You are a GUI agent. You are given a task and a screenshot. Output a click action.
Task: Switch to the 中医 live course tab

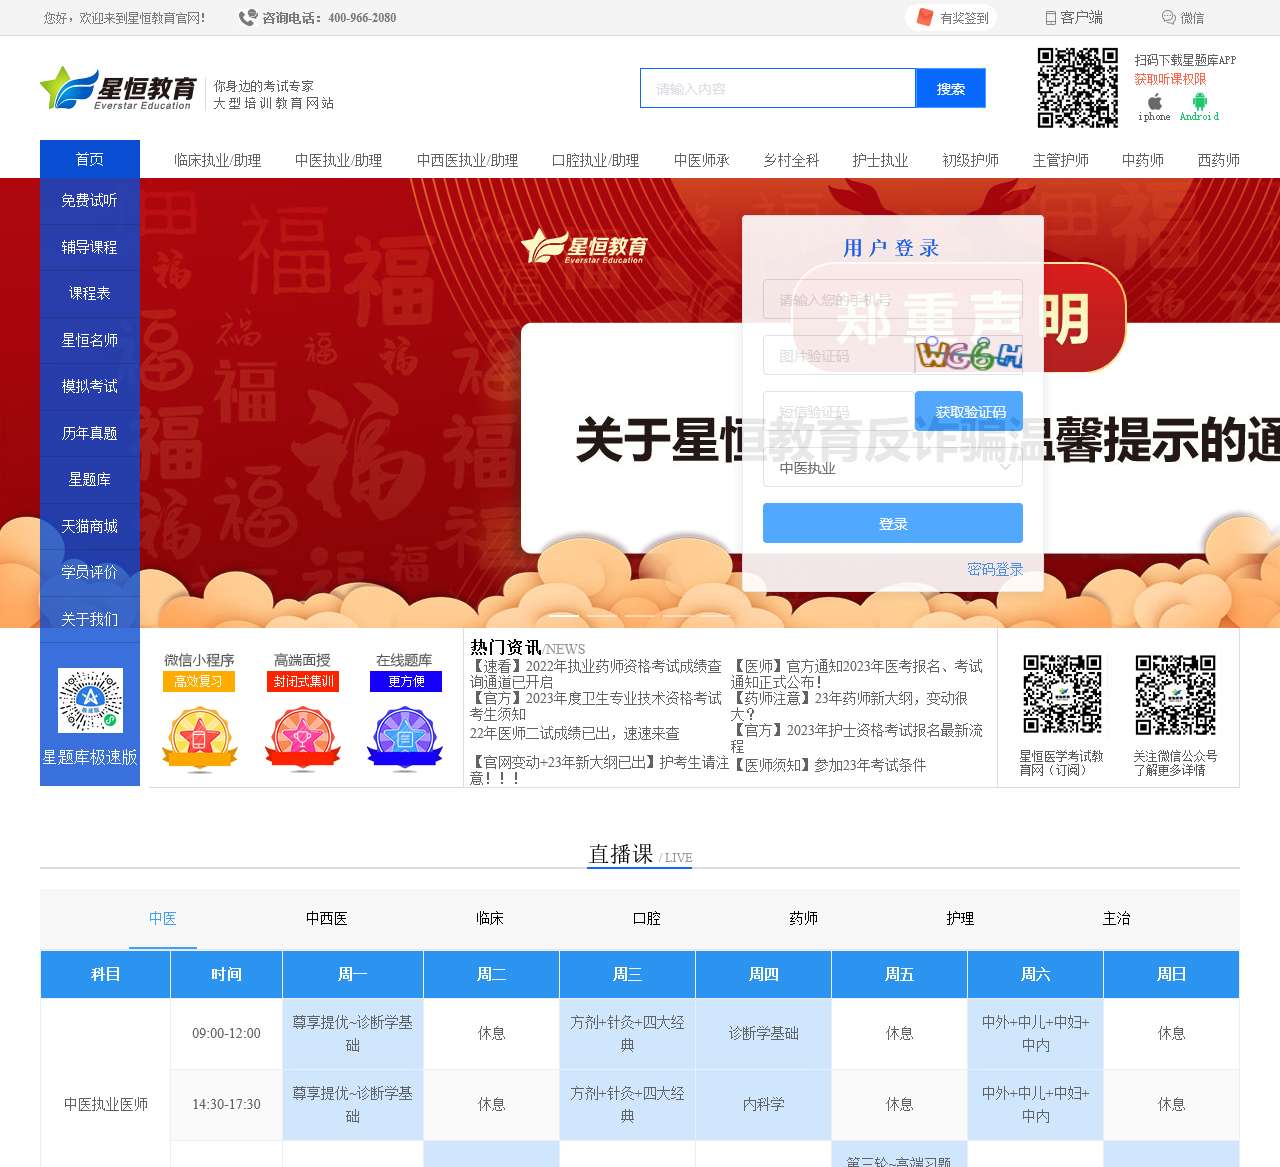click(163, 918)
